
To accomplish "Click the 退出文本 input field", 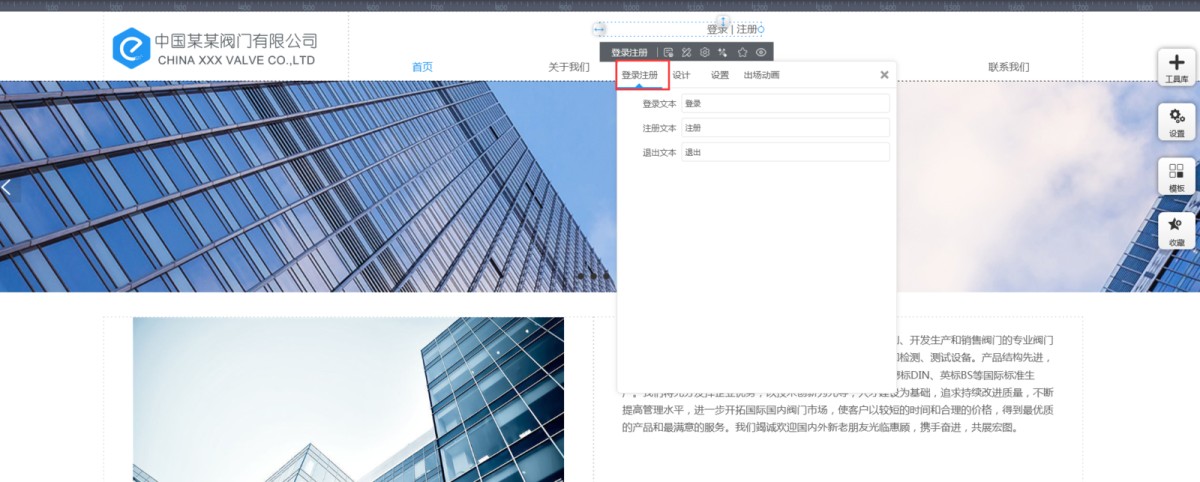I will pyautogui.click(x=785, y=152).
